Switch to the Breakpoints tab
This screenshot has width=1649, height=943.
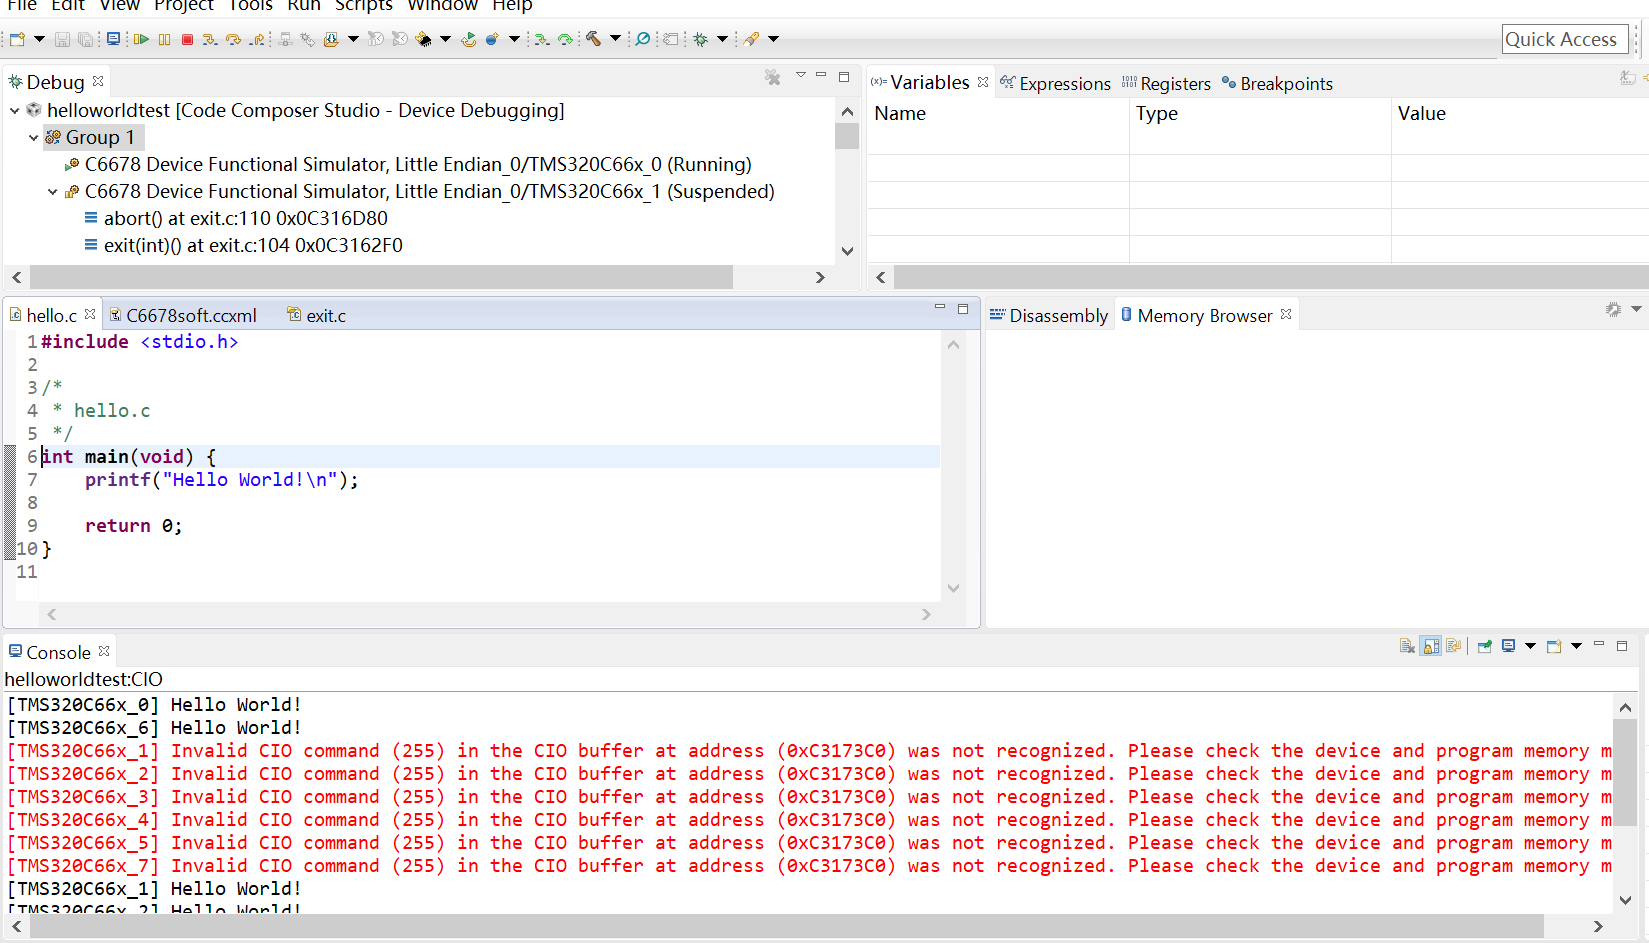pyautogui.click(x=1277, y=83)
